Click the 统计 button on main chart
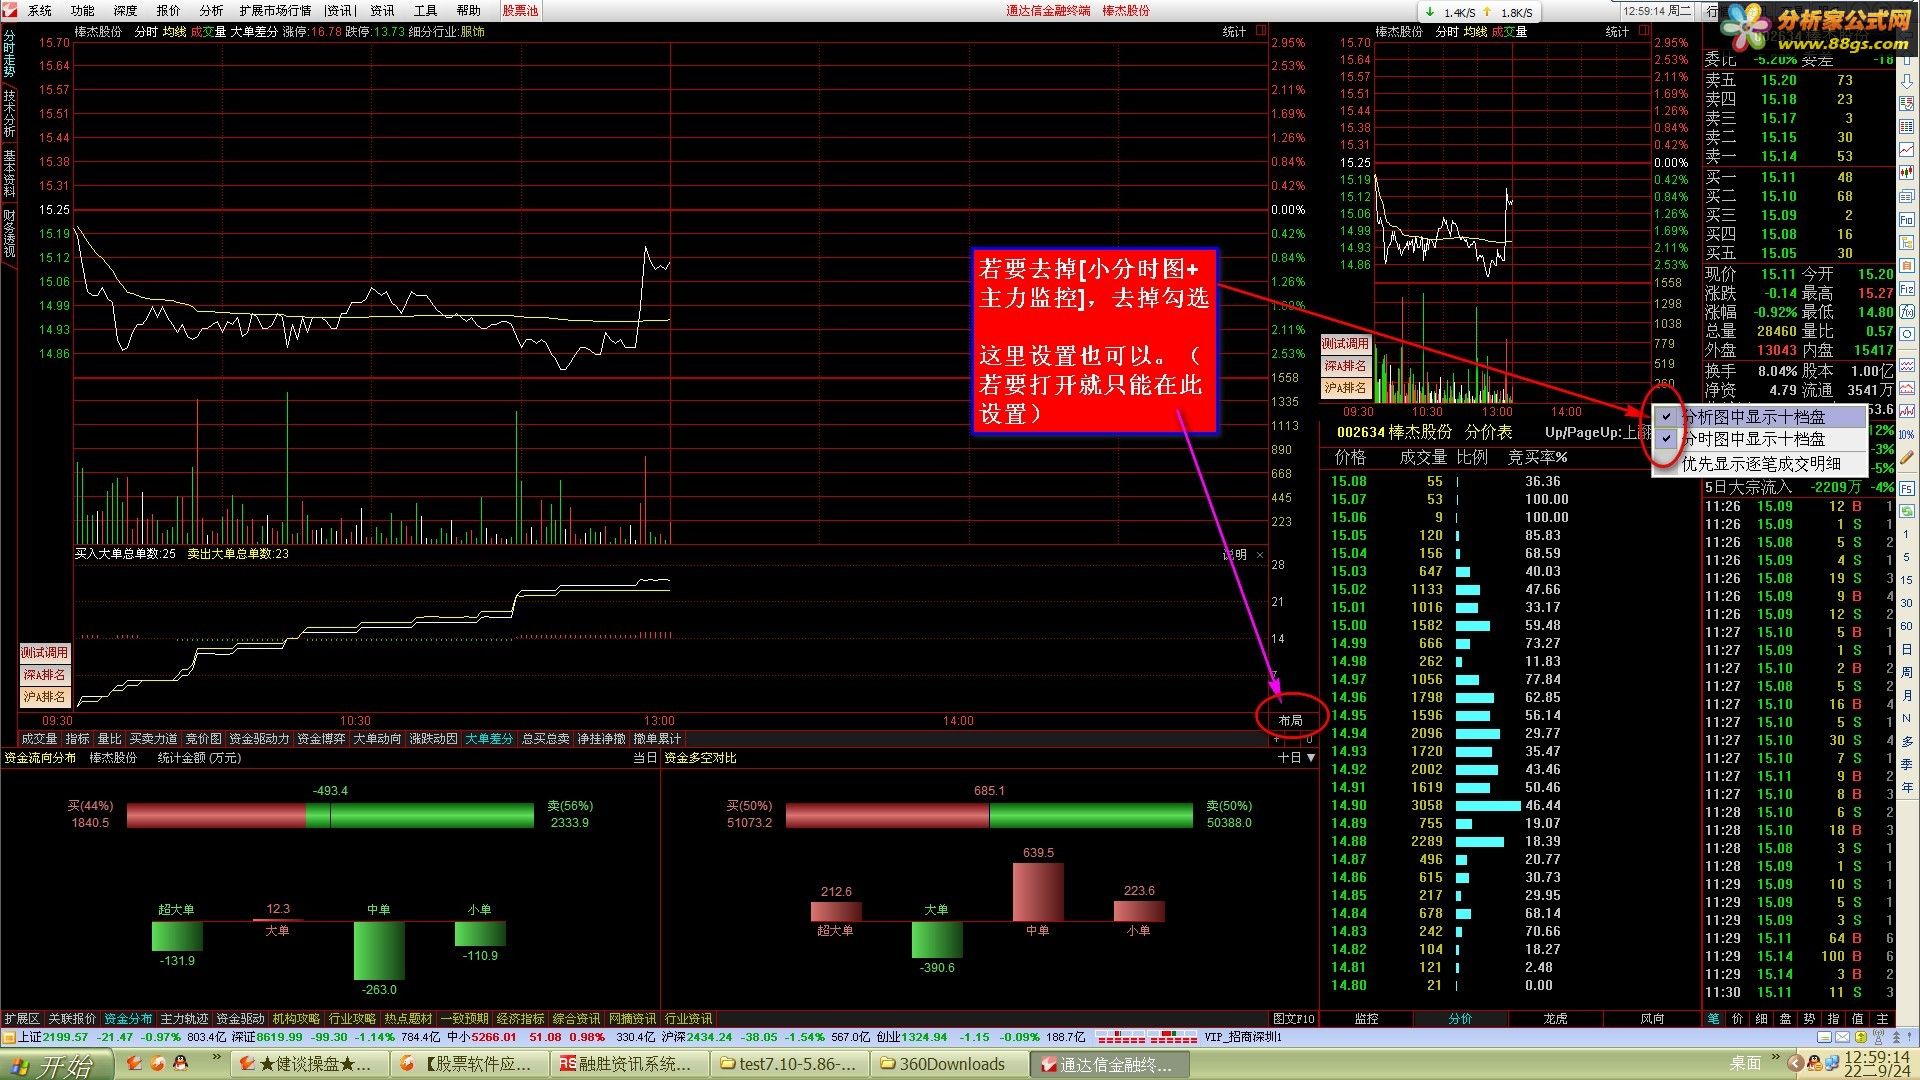 1234,32
